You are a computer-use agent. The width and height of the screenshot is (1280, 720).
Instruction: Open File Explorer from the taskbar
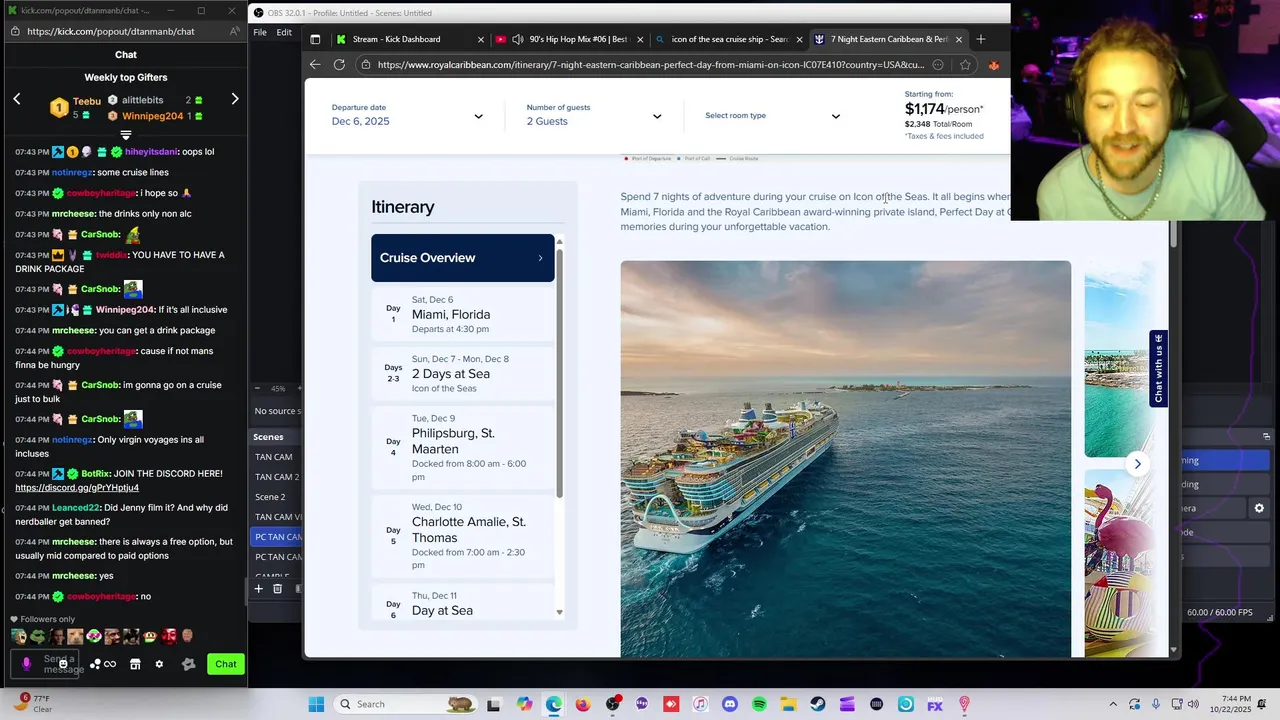pyautogui.click(x=788, y=704)
